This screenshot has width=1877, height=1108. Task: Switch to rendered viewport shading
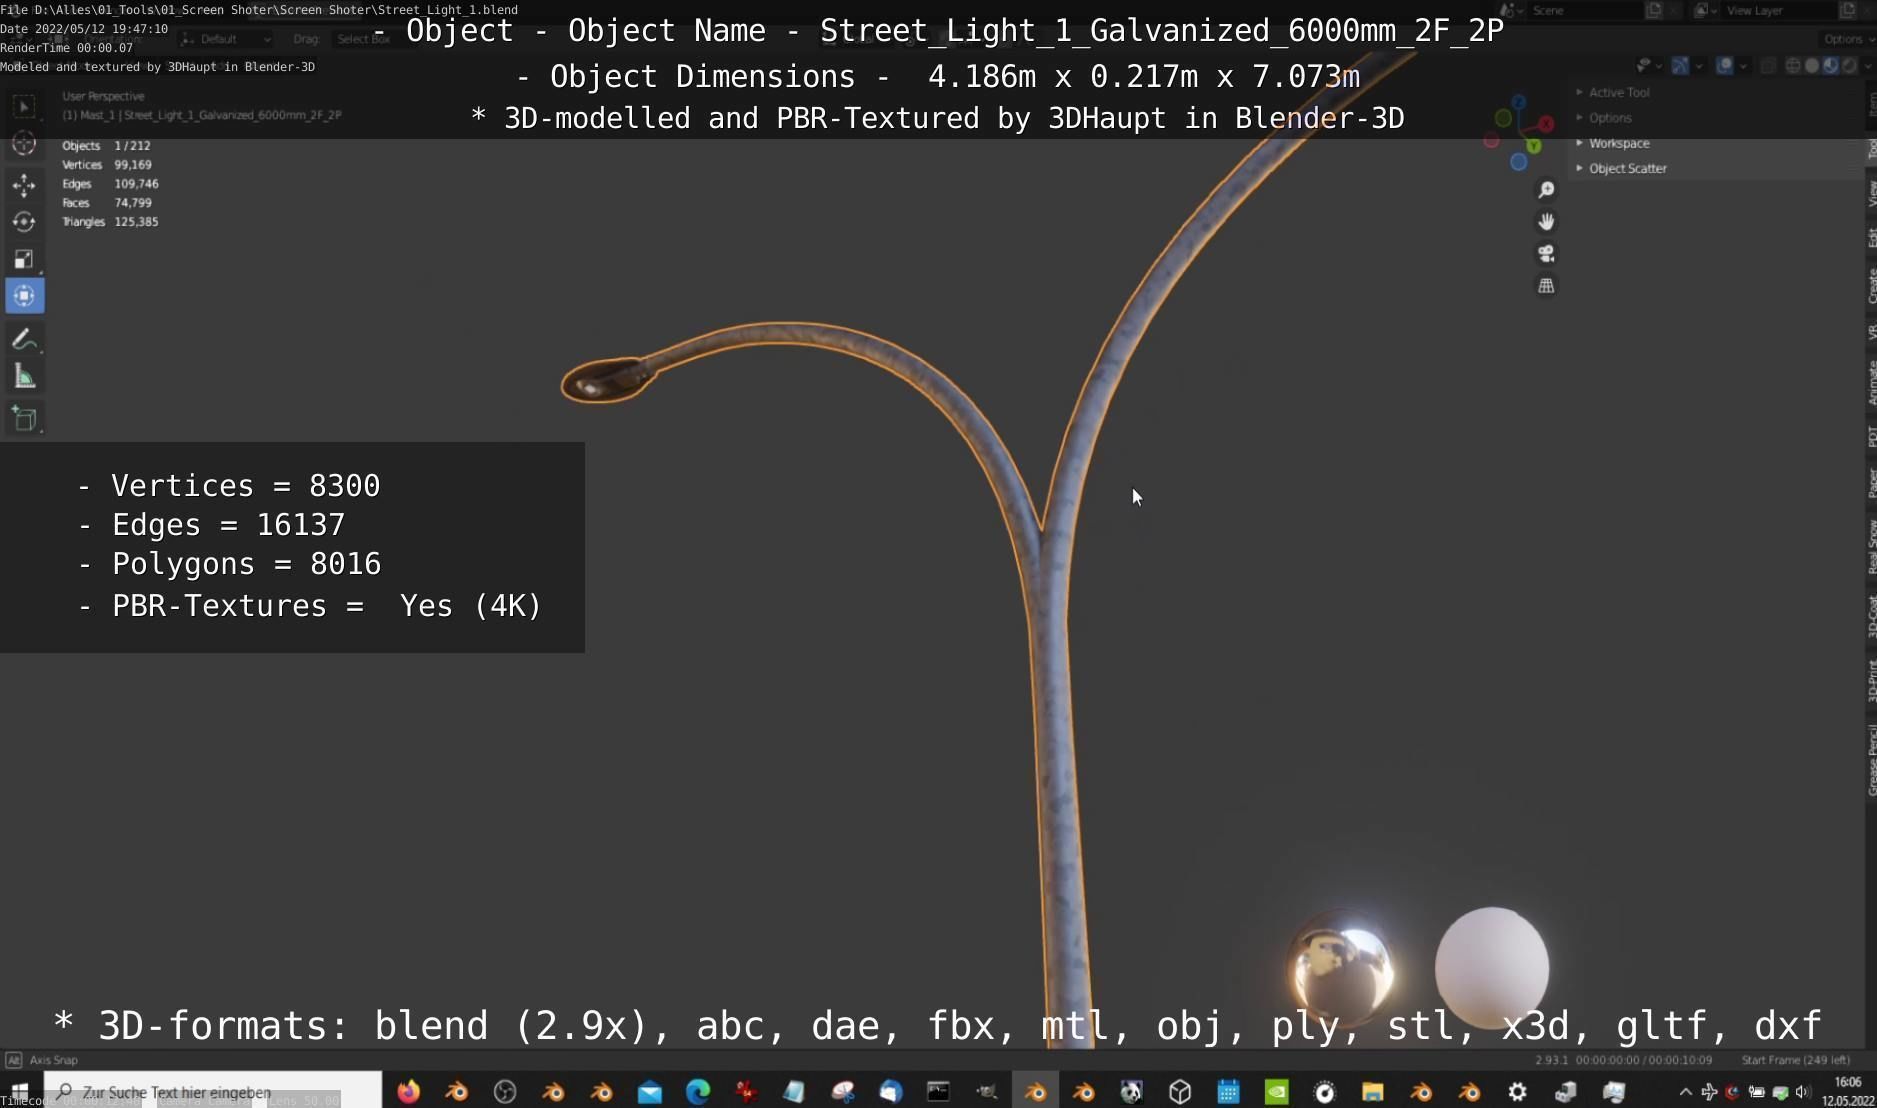click(x=1849, y=66)
